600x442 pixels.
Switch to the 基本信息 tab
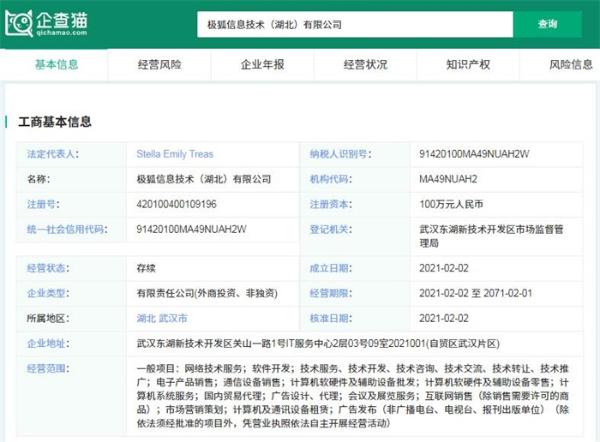tap(57, 65)
